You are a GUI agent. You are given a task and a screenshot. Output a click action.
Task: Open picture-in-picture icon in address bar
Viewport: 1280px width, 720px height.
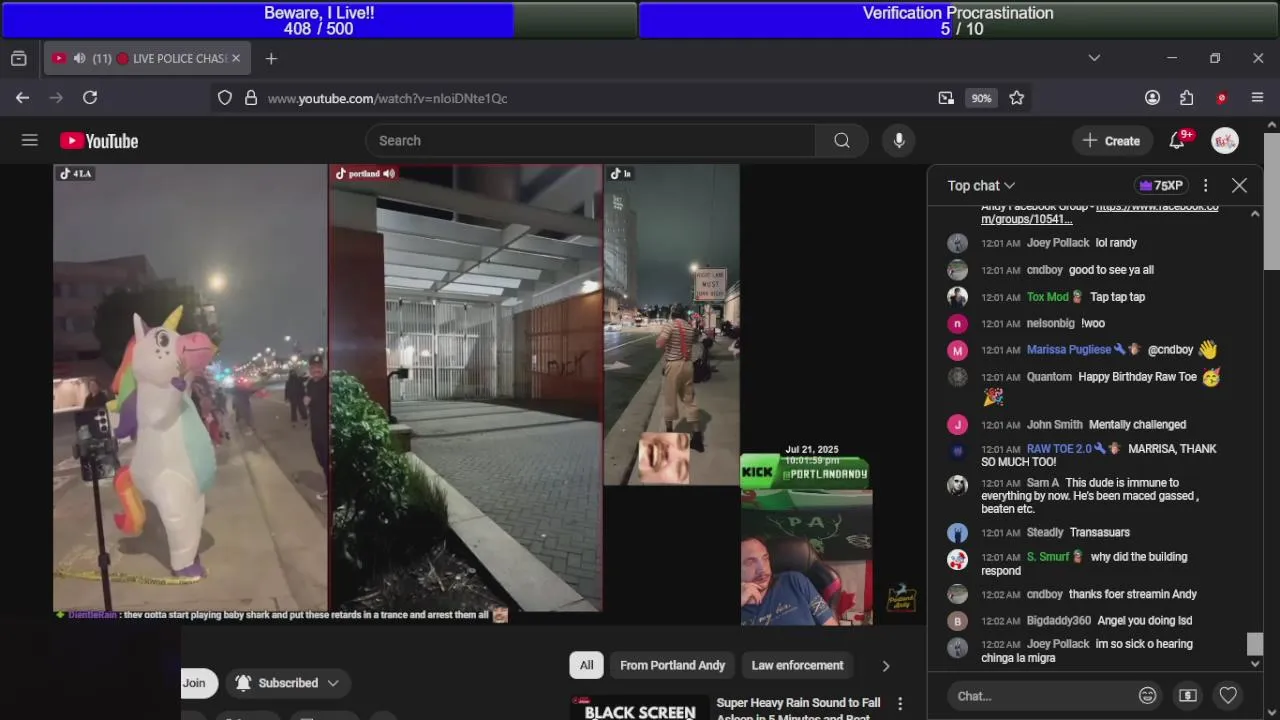click(x=946, y=98)
